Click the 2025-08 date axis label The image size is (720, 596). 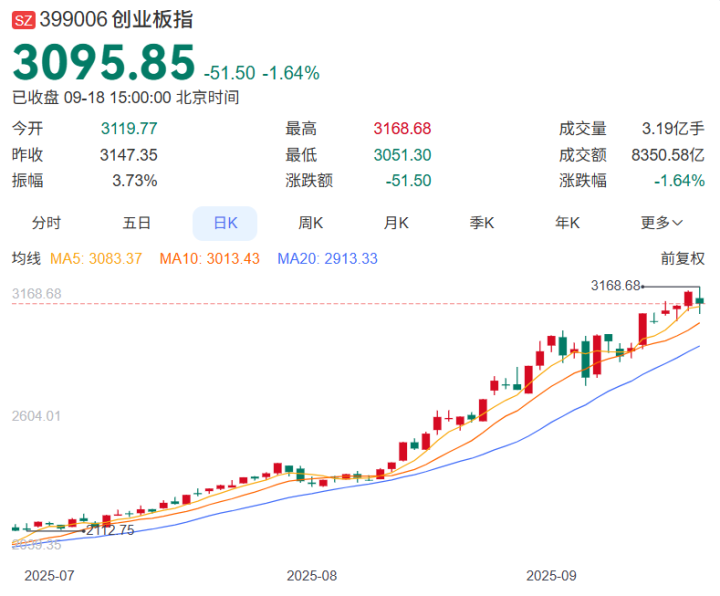(312, 576)
